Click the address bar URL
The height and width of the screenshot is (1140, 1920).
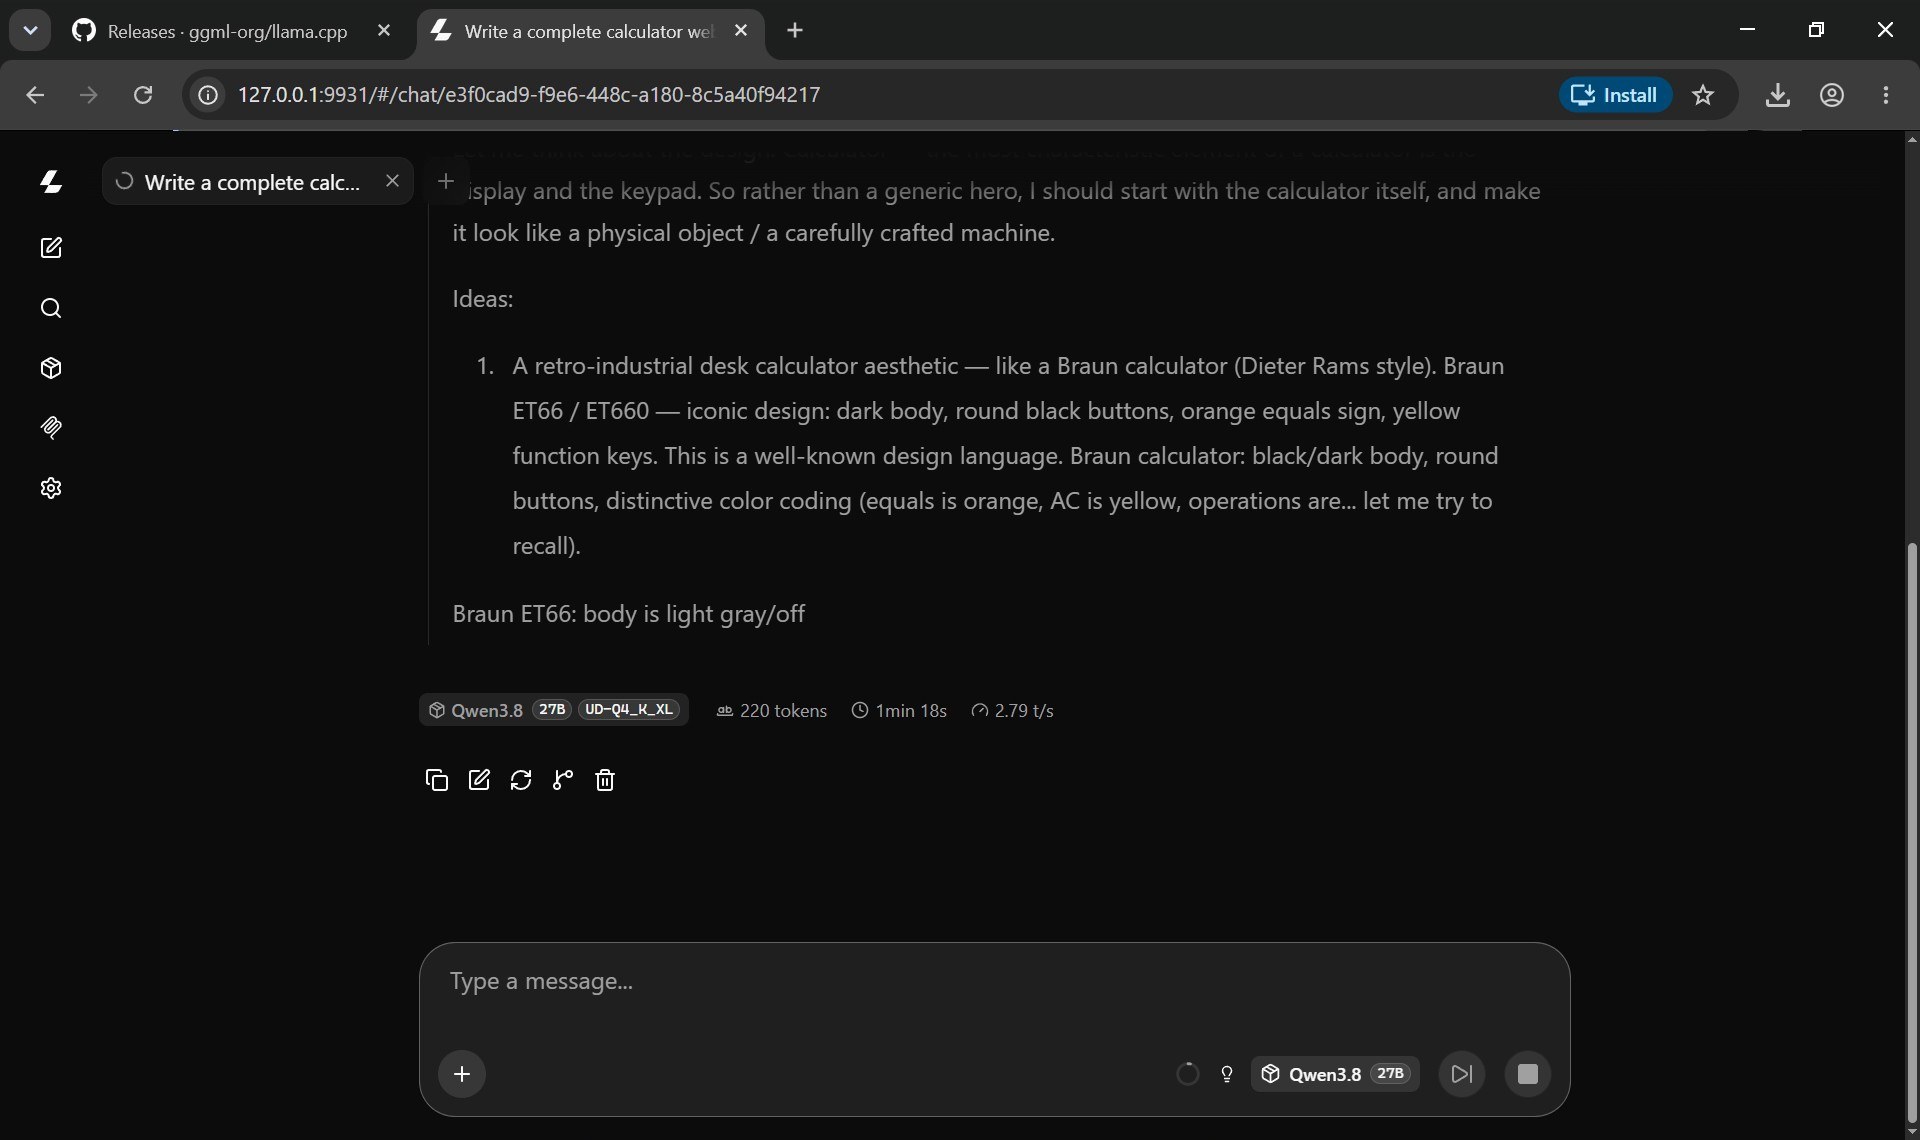(529, 95)
